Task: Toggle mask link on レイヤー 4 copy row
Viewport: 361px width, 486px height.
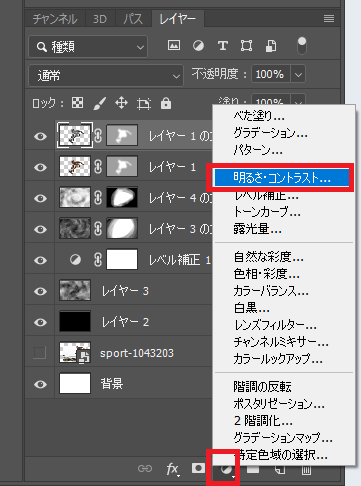Action: click(x=98, y=198)
